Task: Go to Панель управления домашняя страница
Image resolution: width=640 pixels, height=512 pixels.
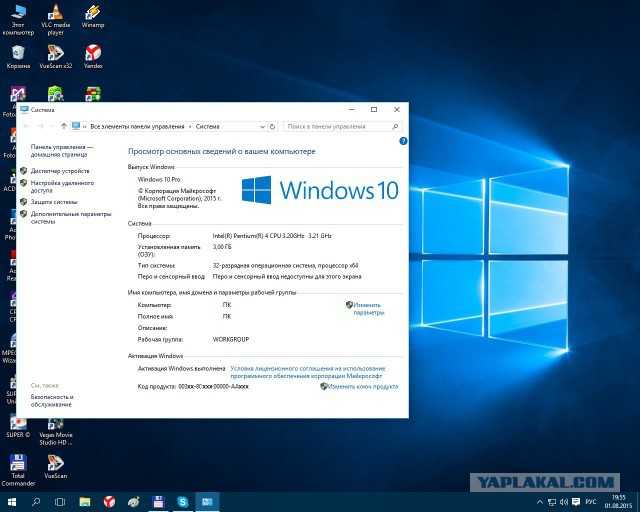Action: pyautogui.click(x=62, y=151)
